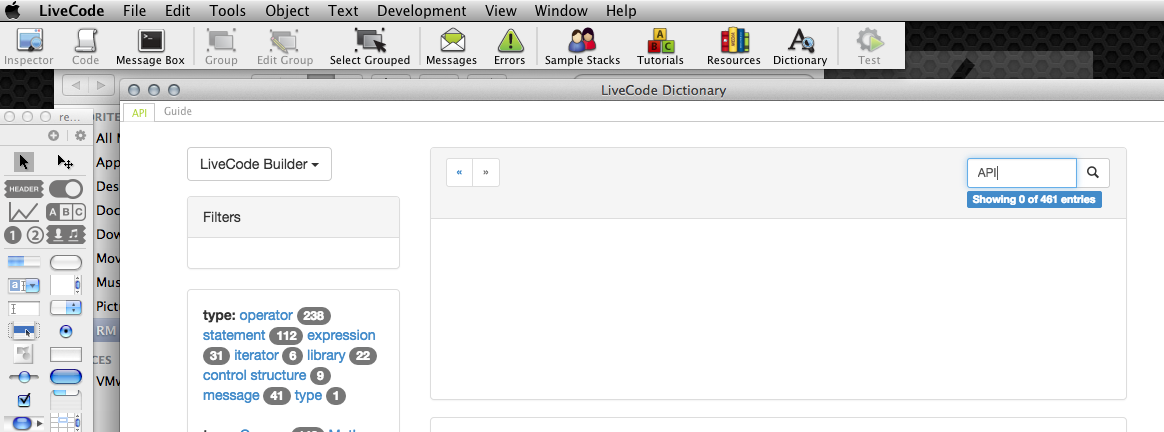Switch to the Guide tab

pyautogui.click(x=178, y=112)
